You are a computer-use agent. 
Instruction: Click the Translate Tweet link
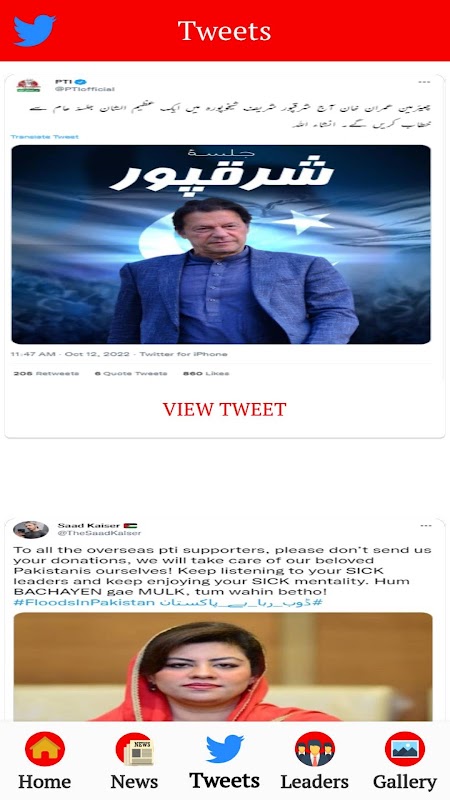click(x=44, y=137)
